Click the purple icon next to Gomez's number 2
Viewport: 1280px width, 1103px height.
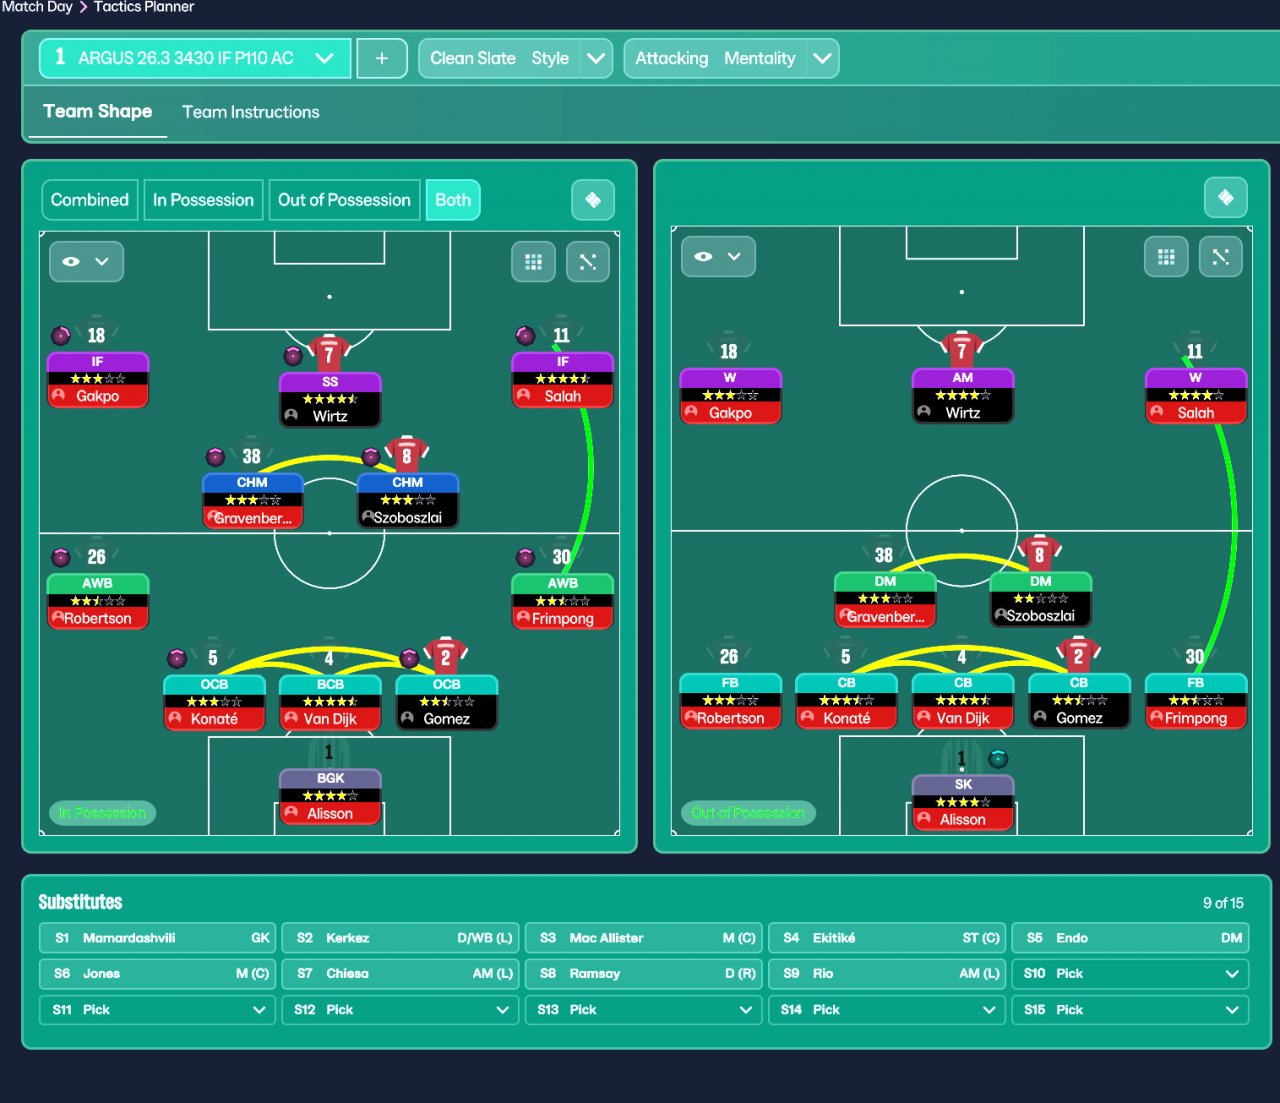409,658
